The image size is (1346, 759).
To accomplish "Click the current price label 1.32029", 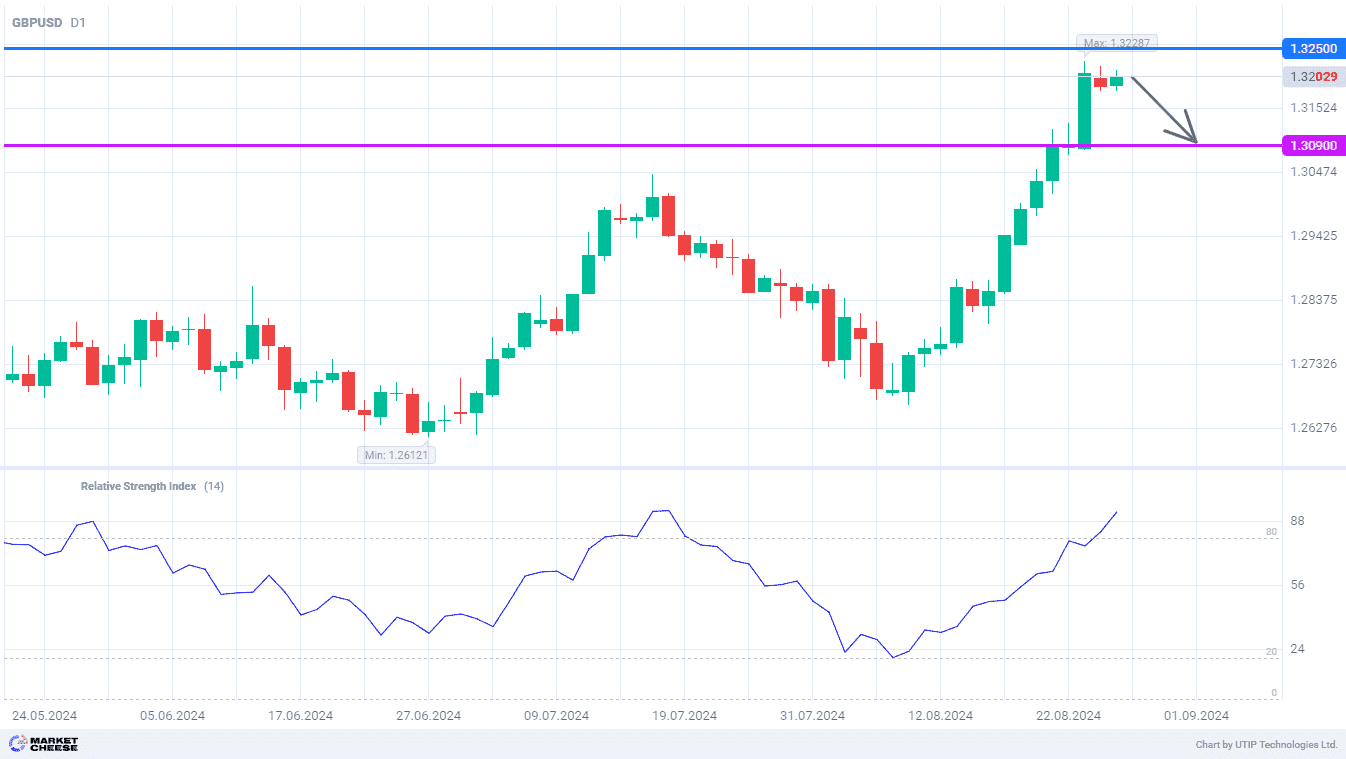I will [x=1313, y=77].
